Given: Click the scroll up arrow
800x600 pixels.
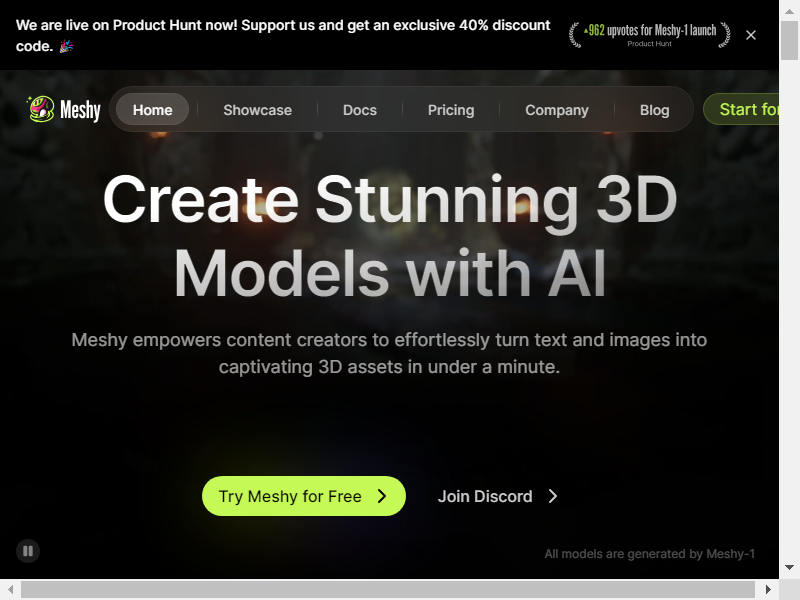Looking at the screenshot, I should (789, 10).
